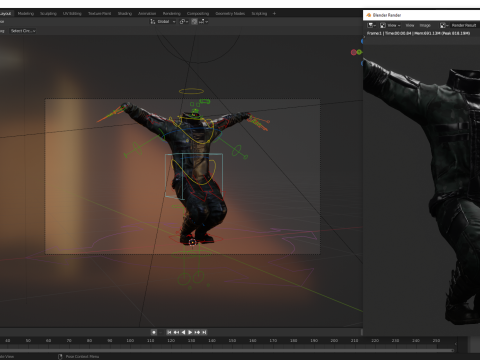Open the Texture Paint workspace tab
This screenshot has height=360, width=480.
point(99,14)
